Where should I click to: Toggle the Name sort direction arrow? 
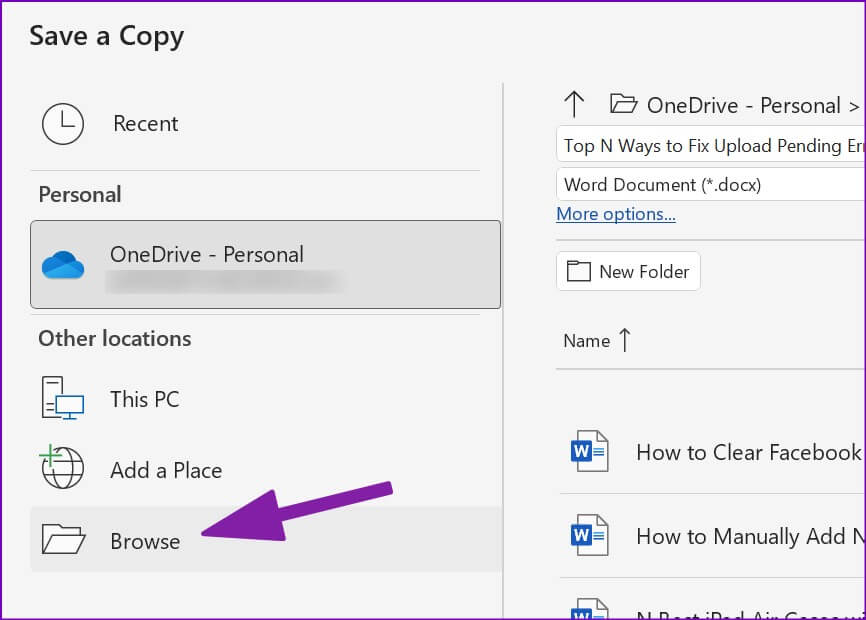point(625,340)
